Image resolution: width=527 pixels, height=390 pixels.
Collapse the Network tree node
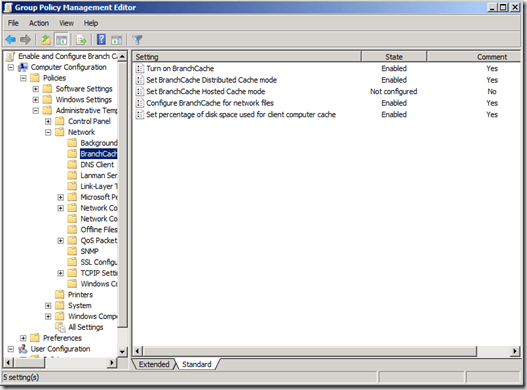[48, 132]
